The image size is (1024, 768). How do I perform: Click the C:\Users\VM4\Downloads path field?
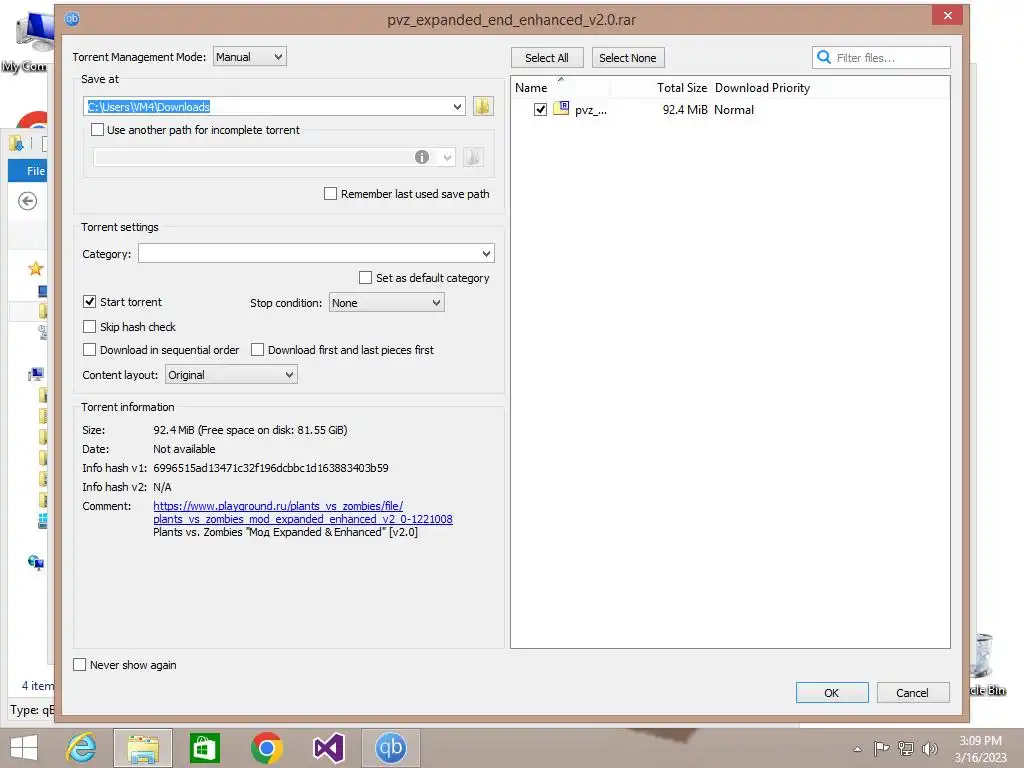coord(274,106)
